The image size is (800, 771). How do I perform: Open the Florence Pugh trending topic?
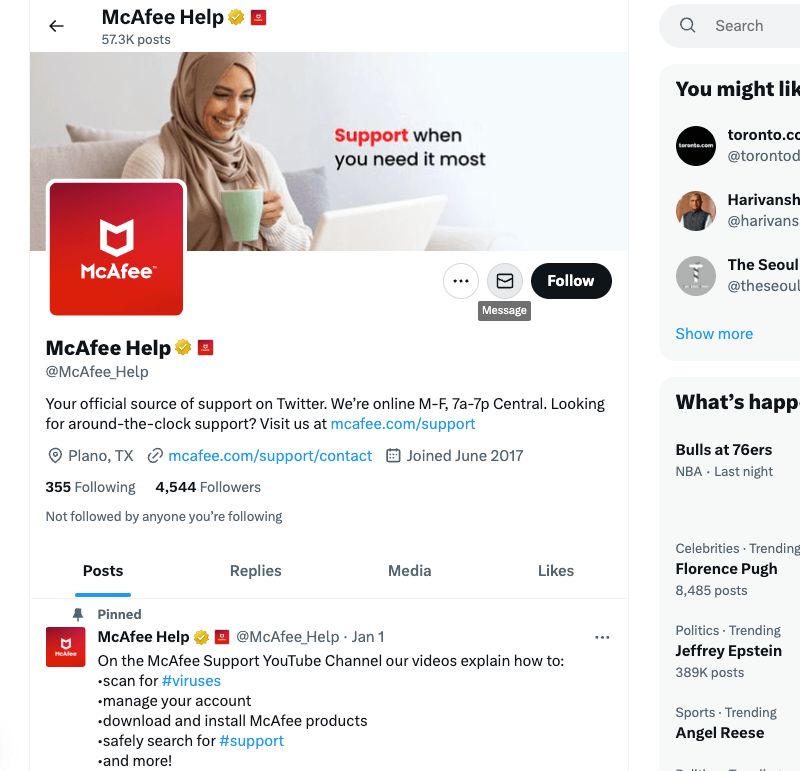pos(726,569)
